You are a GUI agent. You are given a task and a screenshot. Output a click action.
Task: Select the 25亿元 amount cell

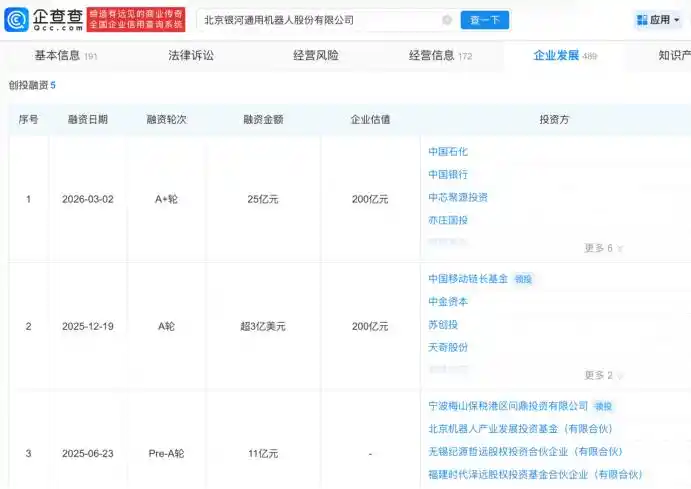263,199
